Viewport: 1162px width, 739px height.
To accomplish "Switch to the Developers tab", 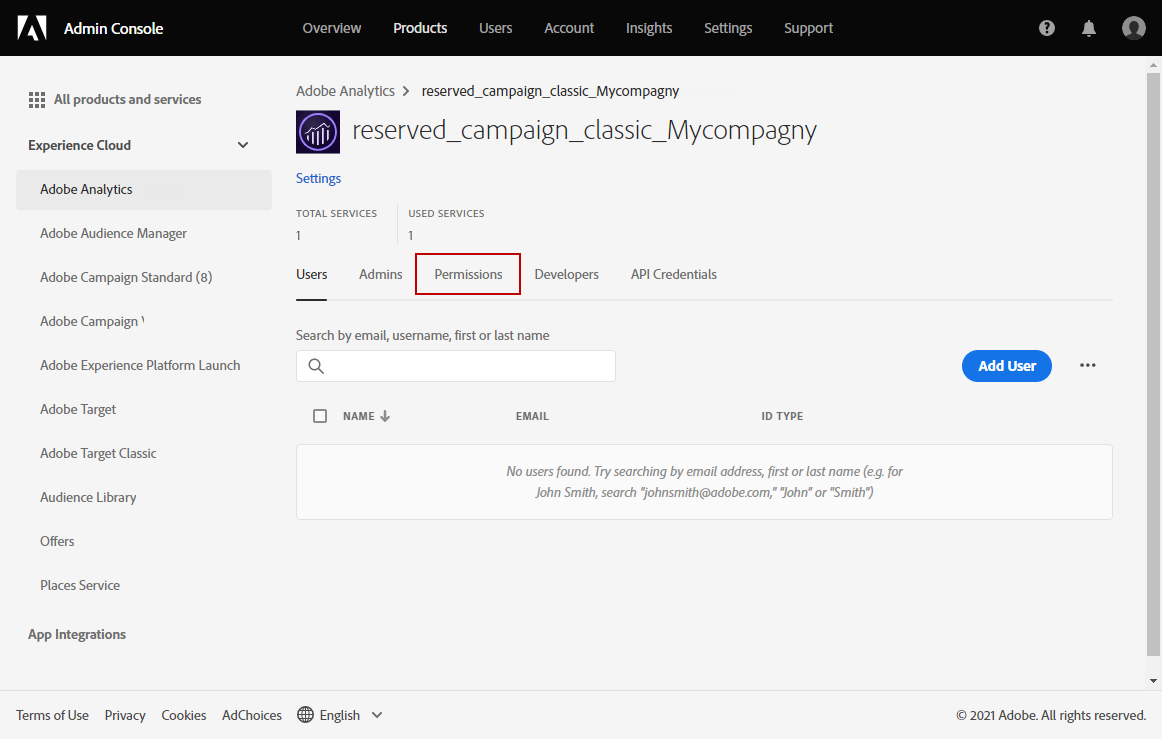I will click(x=566, y=274).
